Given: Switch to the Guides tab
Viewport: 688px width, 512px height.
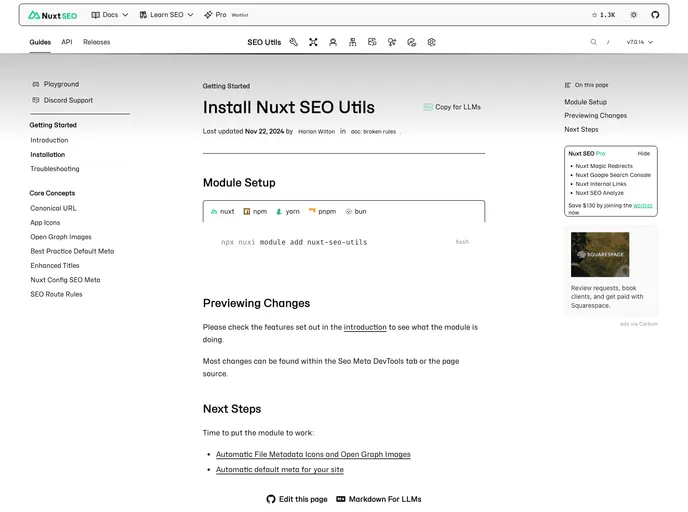Looking at the screenshot, I should [40, 42].
